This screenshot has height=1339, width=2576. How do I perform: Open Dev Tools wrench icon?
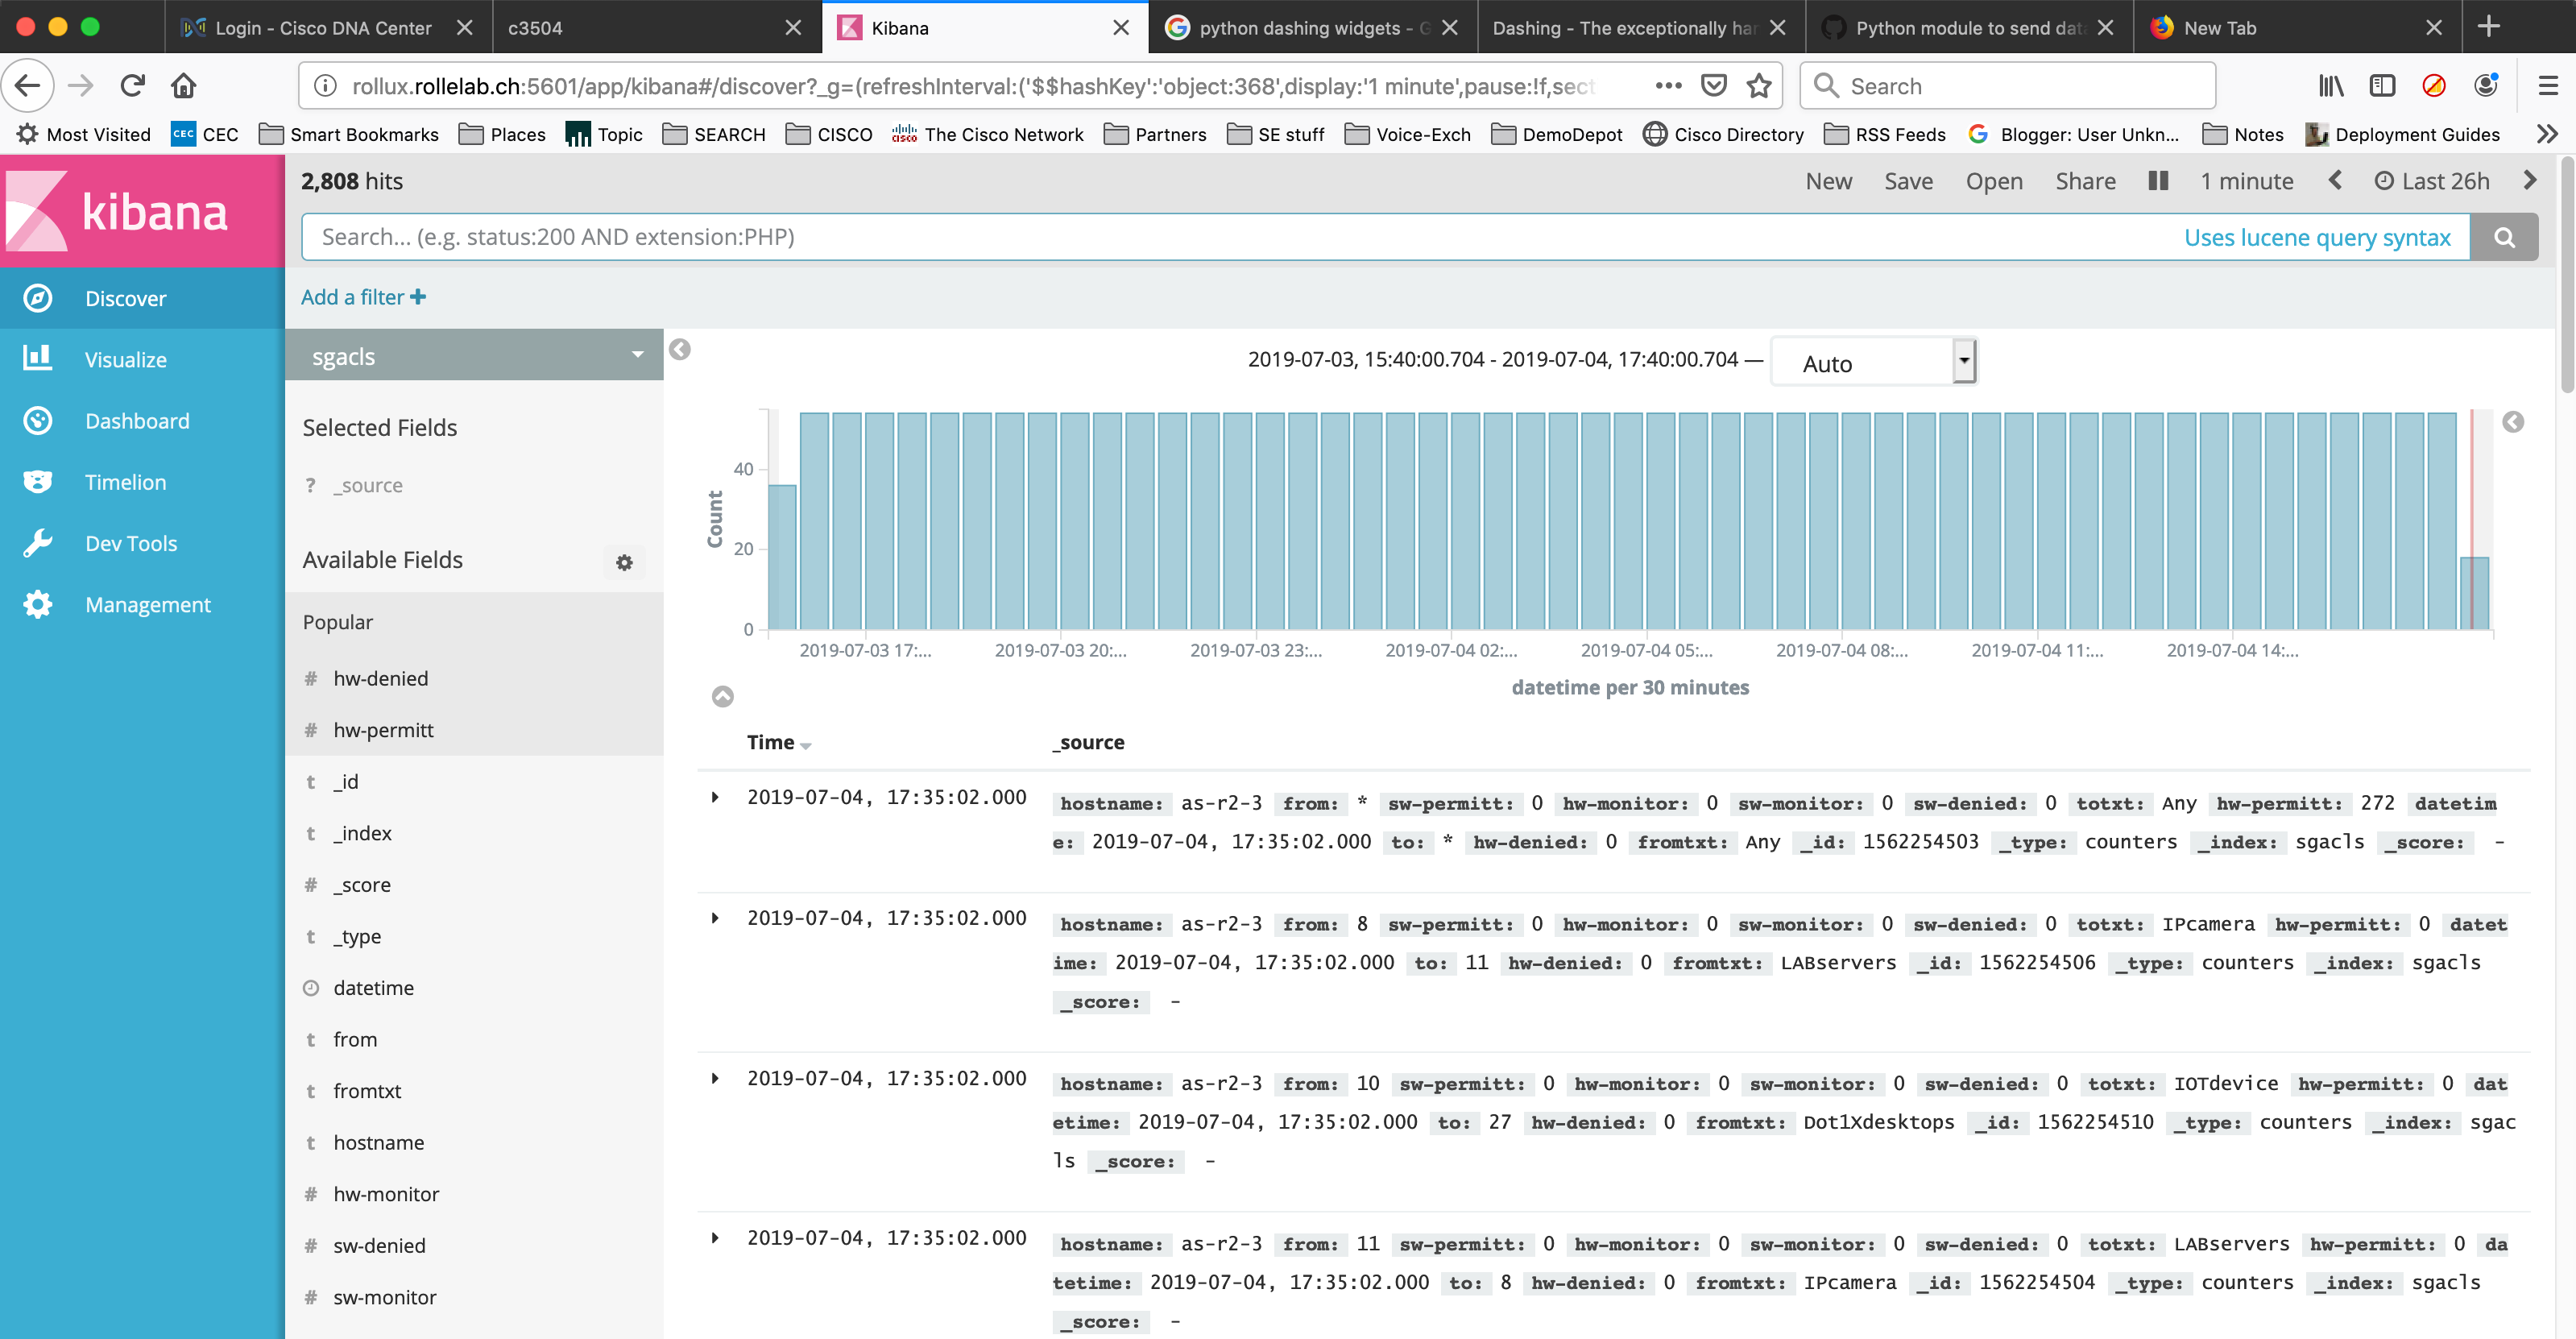[37, 543]
